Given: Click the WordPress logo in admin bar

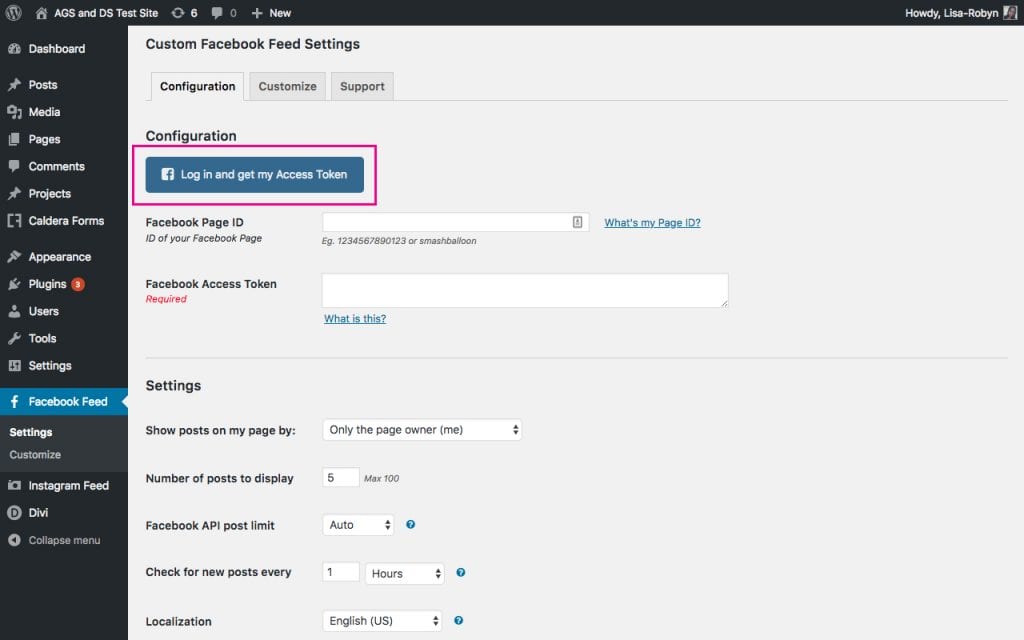Looking at the screenshot, I should [x=13, y=12].
